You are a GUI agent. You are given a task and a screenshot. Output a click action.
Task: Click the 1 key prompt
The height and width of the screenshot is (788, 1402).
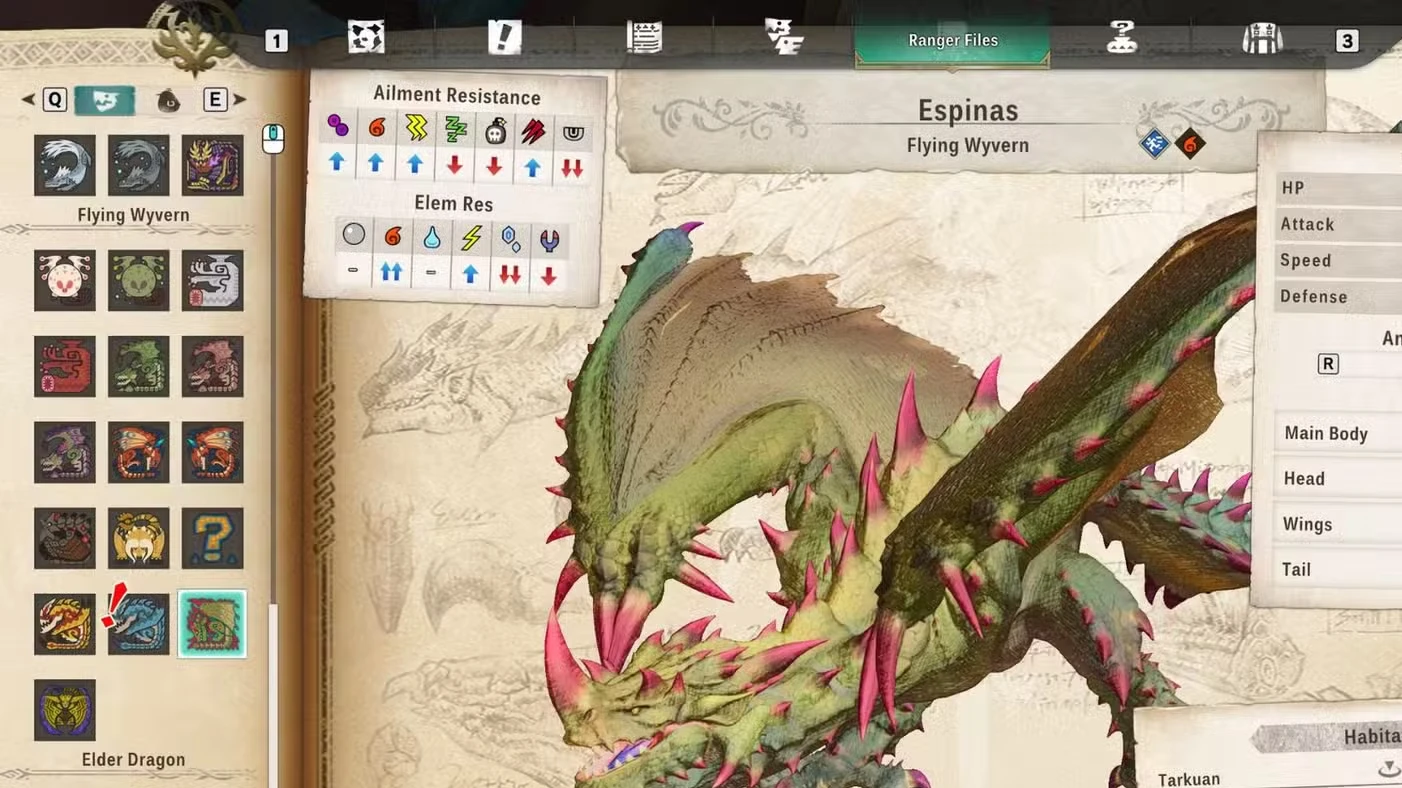coord(276,41)
